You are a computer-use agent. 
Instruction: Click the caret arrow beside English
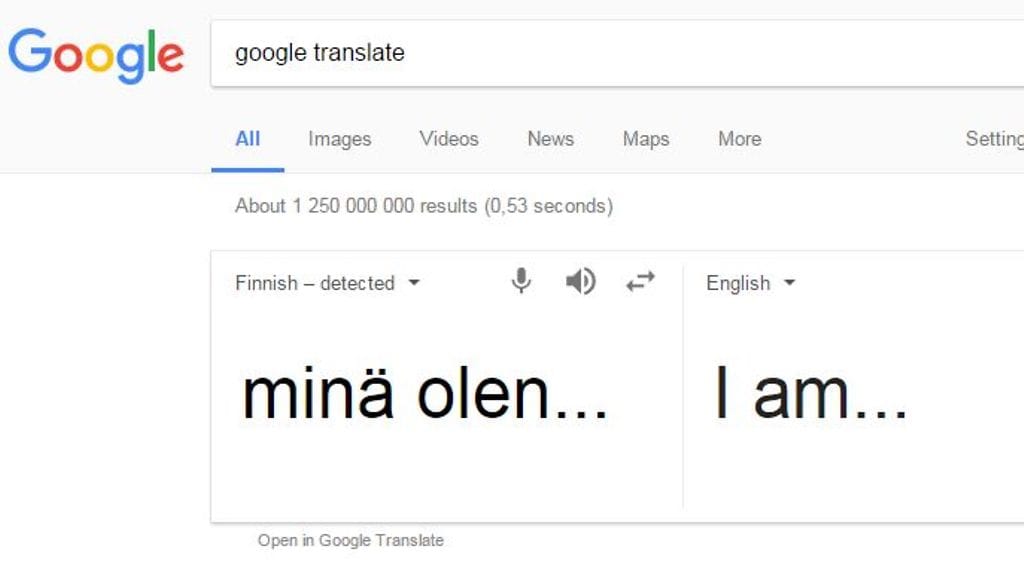tap(790, 283)
